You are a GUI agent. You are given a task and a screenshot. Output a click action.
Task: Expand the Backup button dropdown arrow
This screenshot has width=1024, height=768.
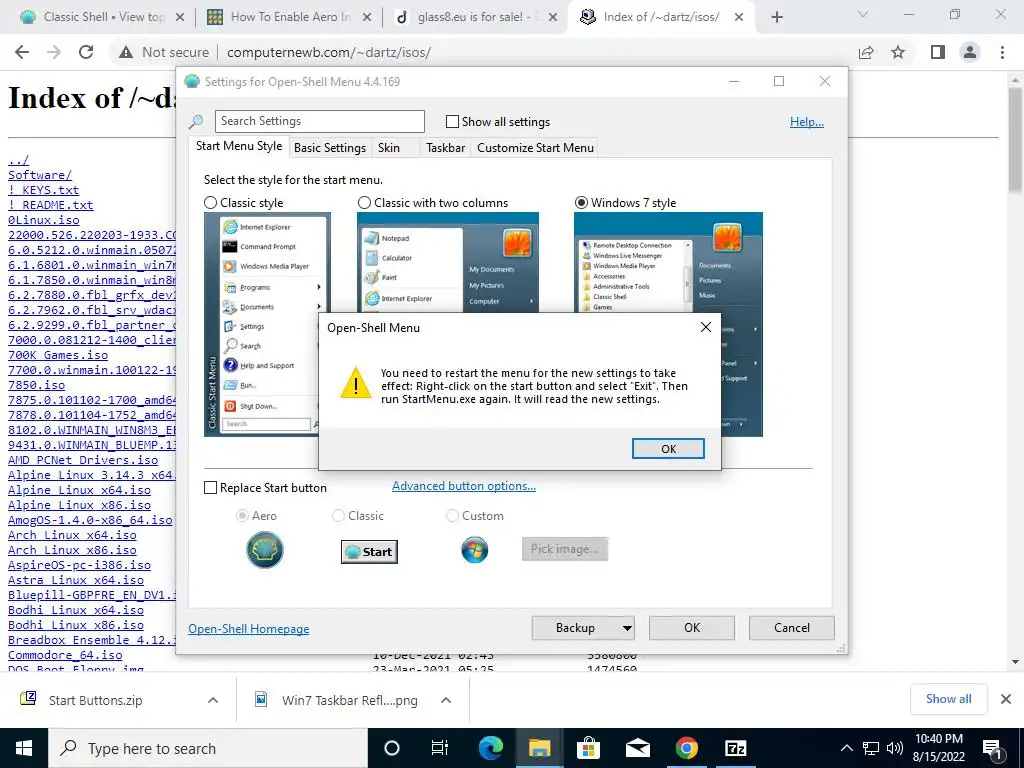(626, 628)
